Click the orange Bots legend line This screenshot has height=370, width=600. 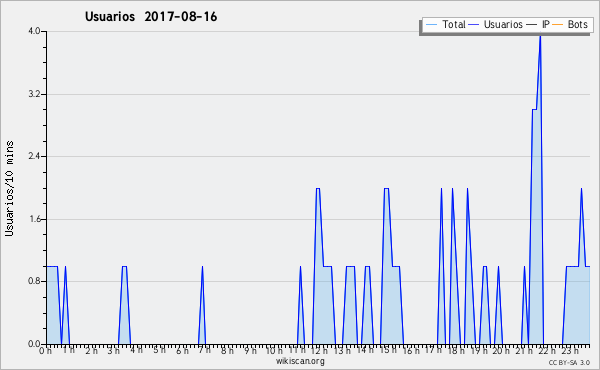558,25
